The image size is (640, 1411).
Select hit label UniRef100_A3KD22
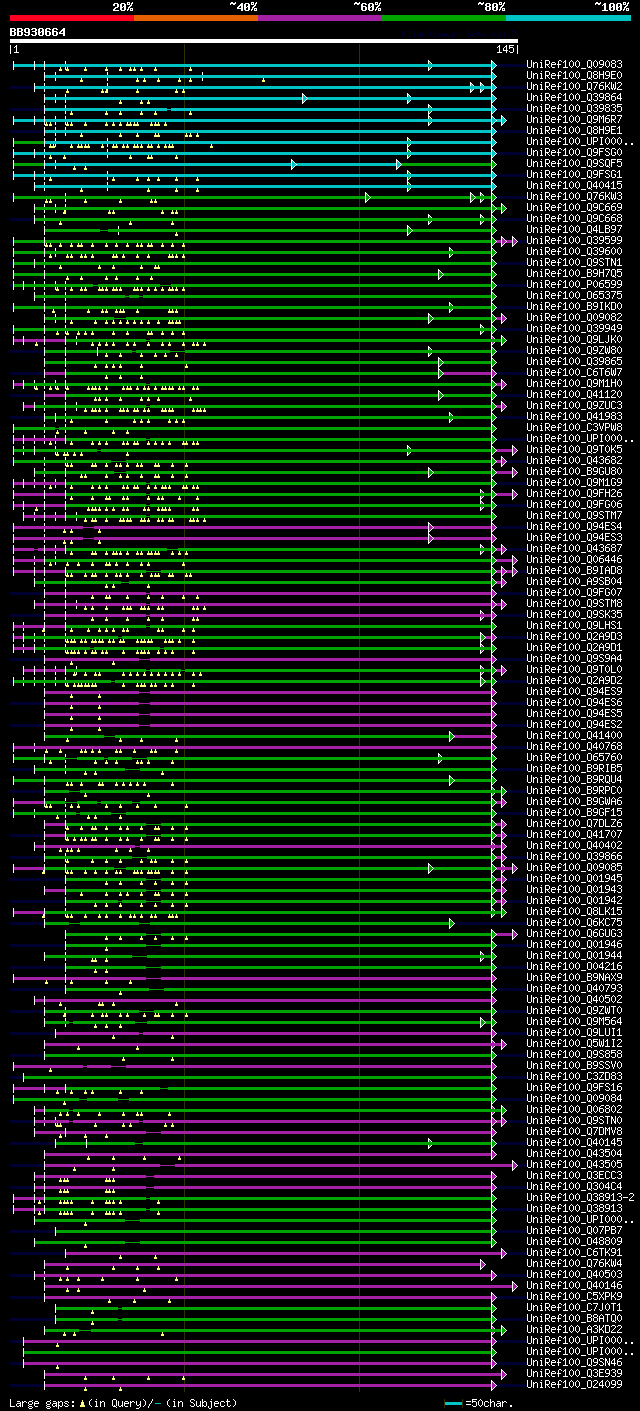point(574,1329)
